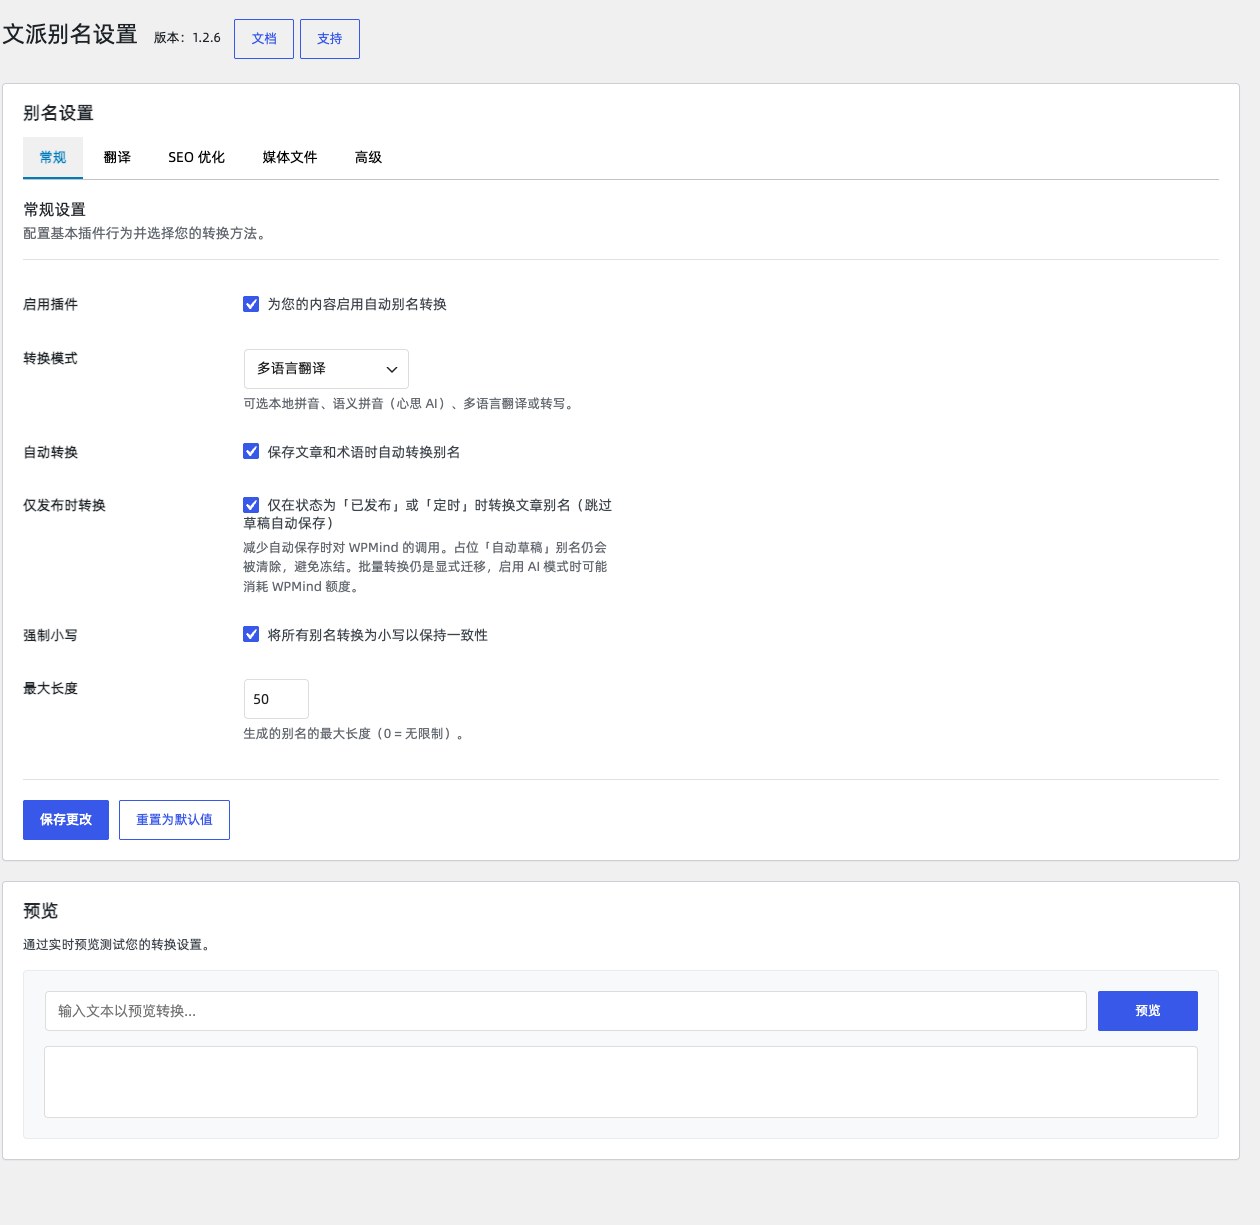This screenshot has height=1225, width=1260.
Task: Switch to the 常规 tab
Action: (53, 157)
